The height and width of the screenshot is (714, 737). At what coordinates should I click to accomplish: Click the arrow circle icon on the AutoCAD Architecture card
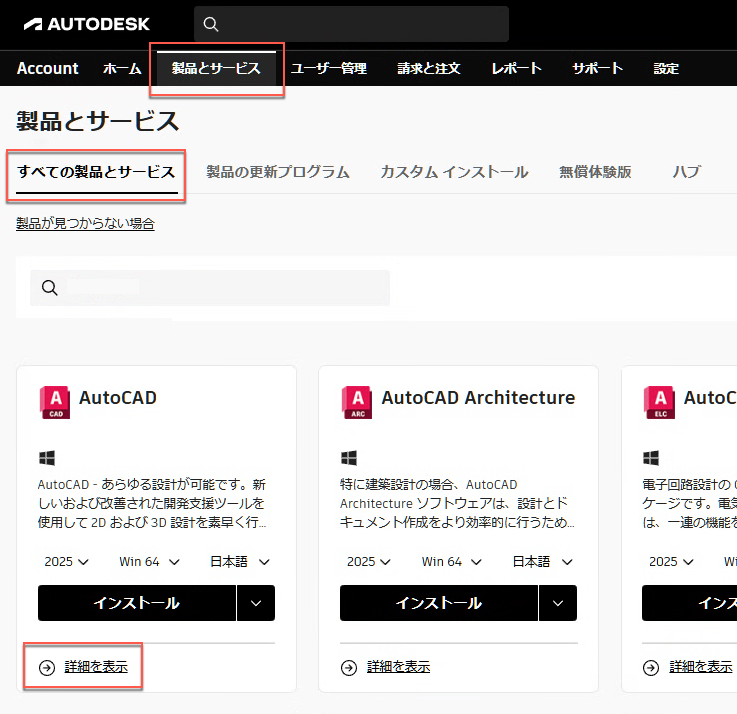[x=349, y=667]
